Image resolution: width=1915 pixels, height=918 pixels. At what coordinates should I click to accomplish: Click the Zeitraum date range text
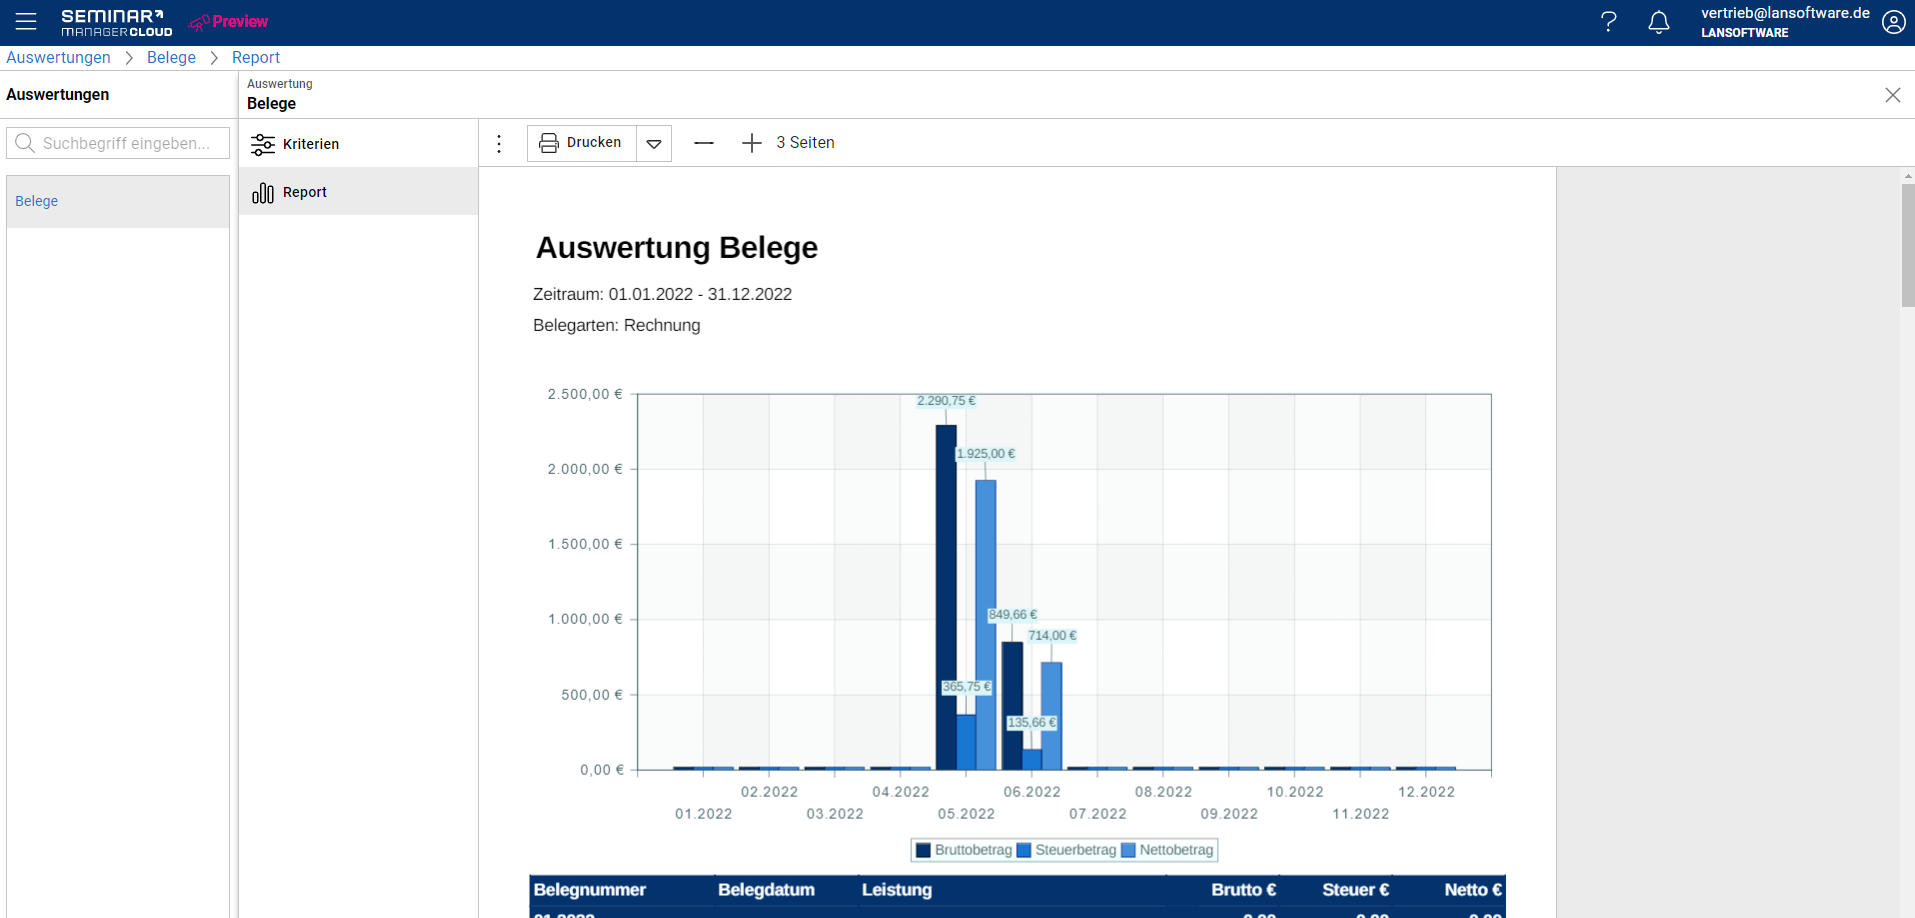(662, 294)
